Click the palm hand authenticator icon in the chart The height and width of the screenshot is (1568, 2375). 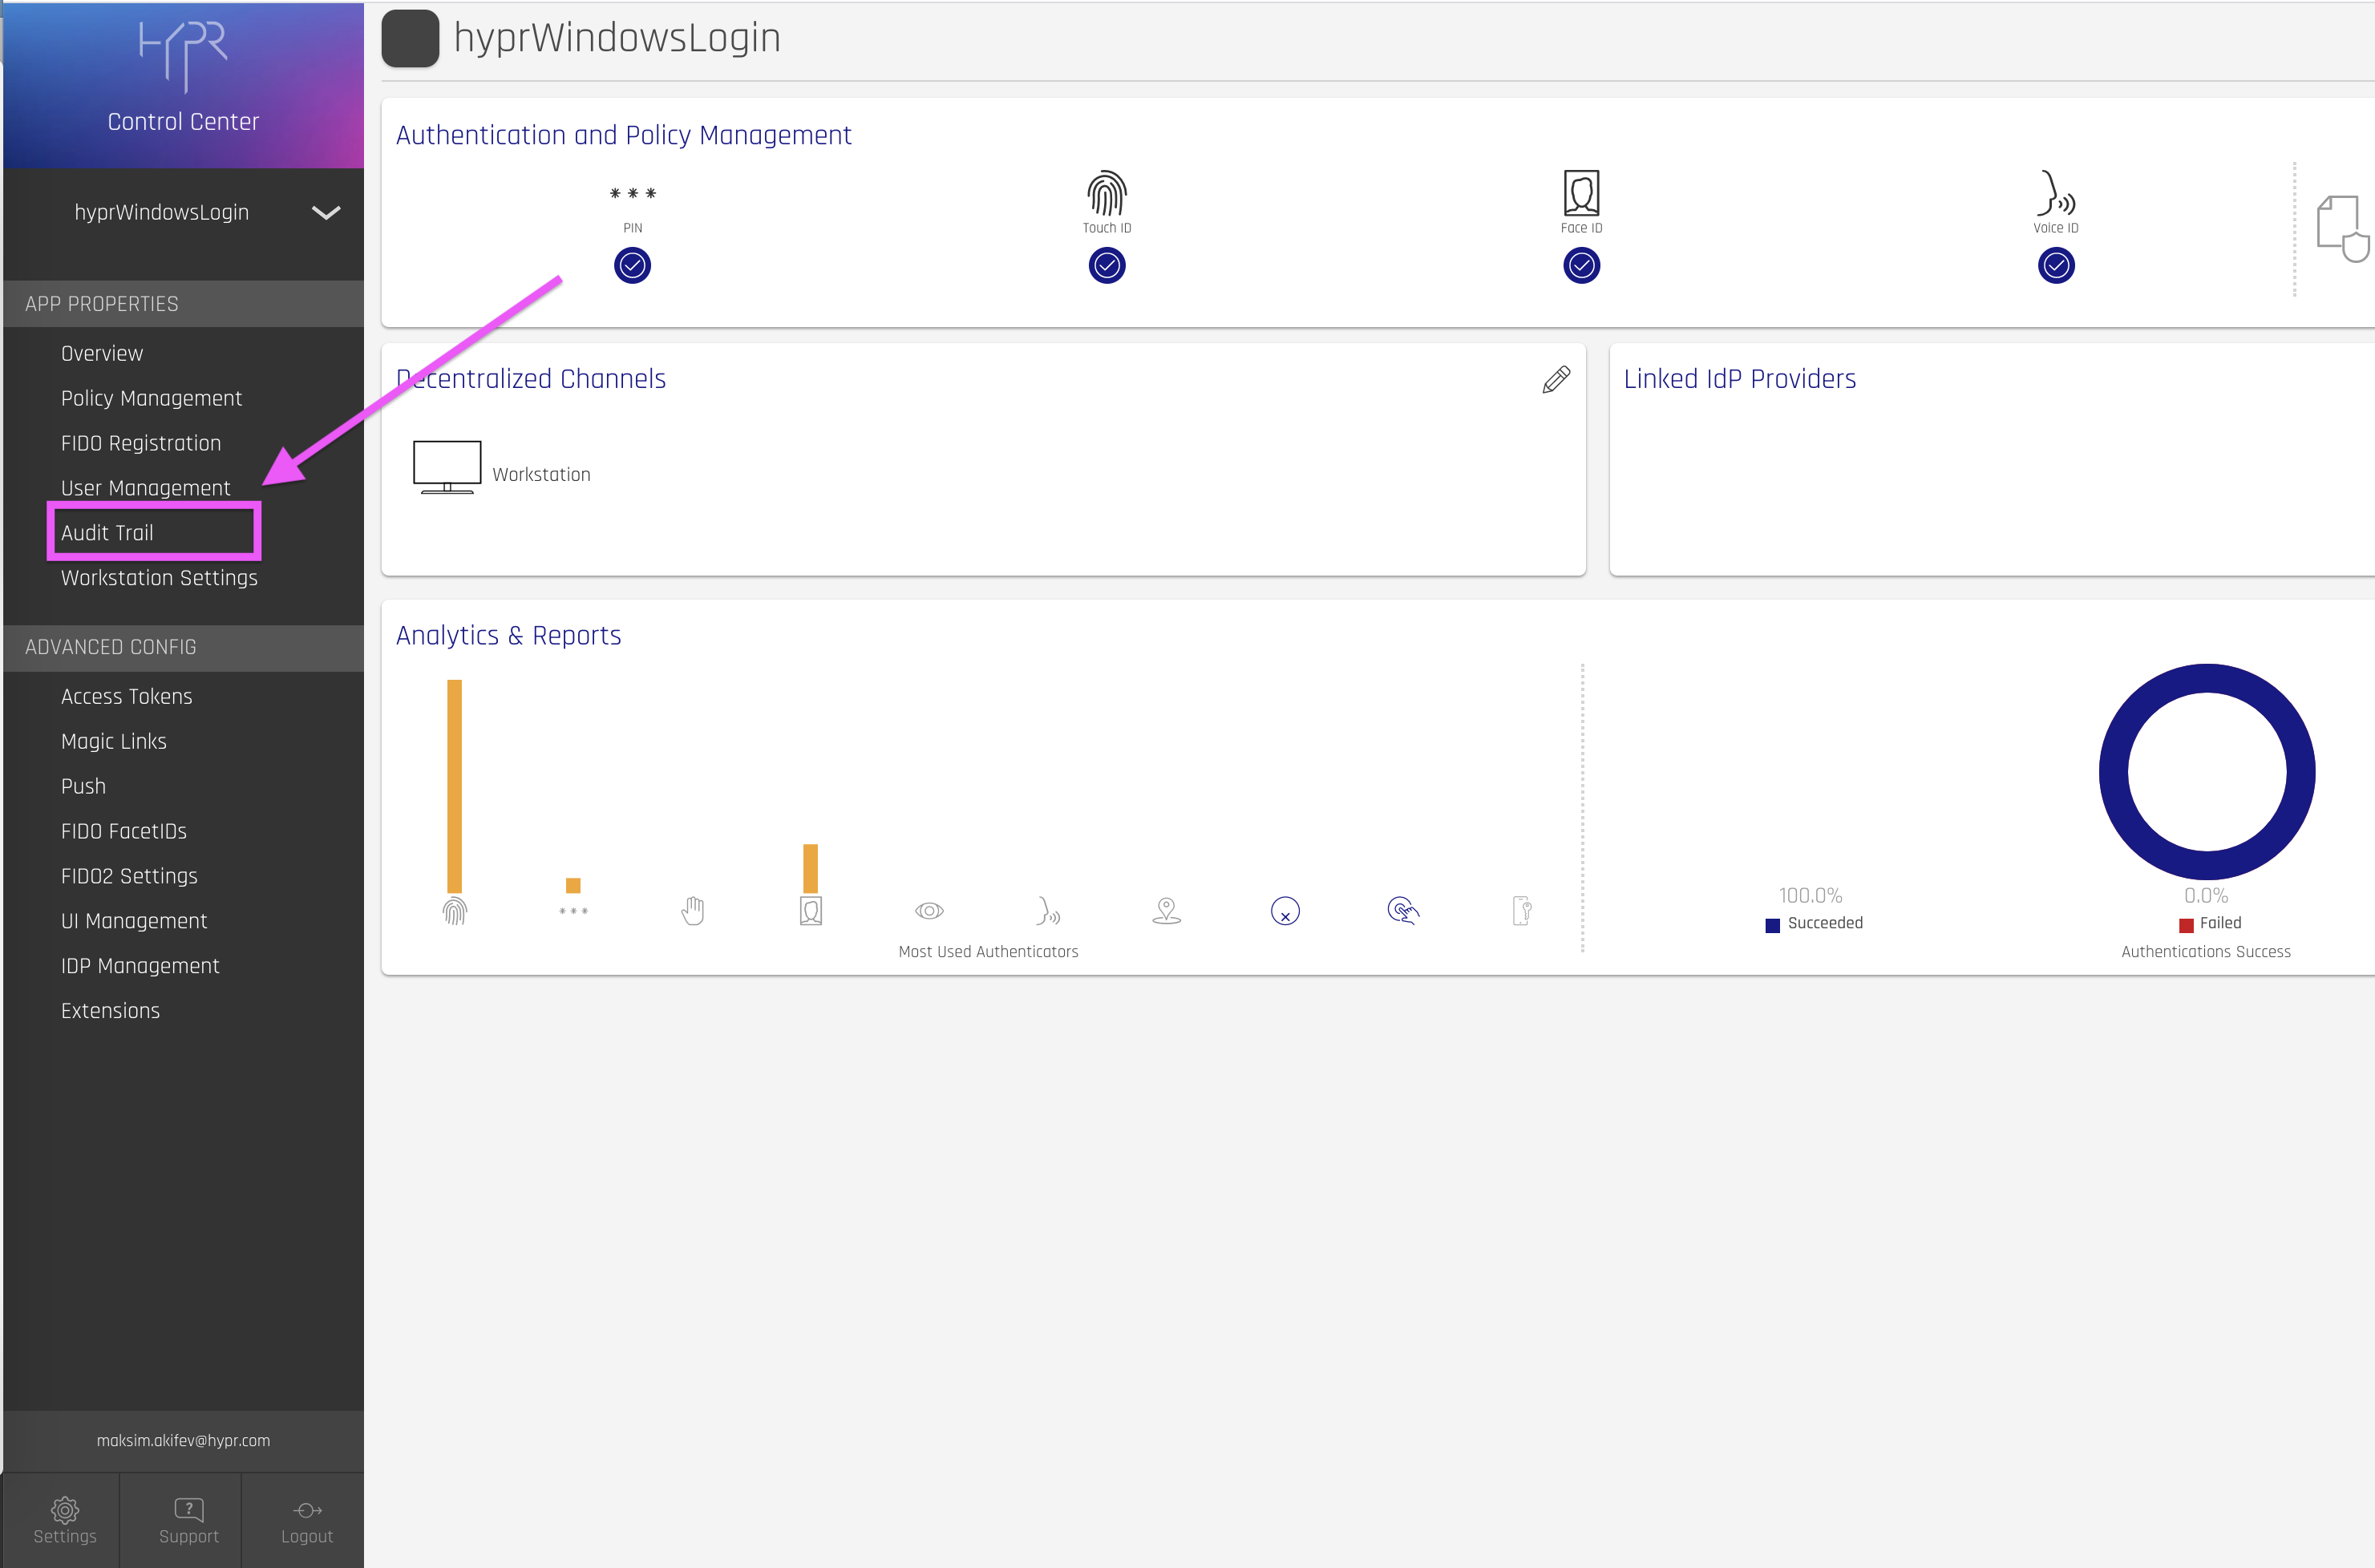[693, 911]
